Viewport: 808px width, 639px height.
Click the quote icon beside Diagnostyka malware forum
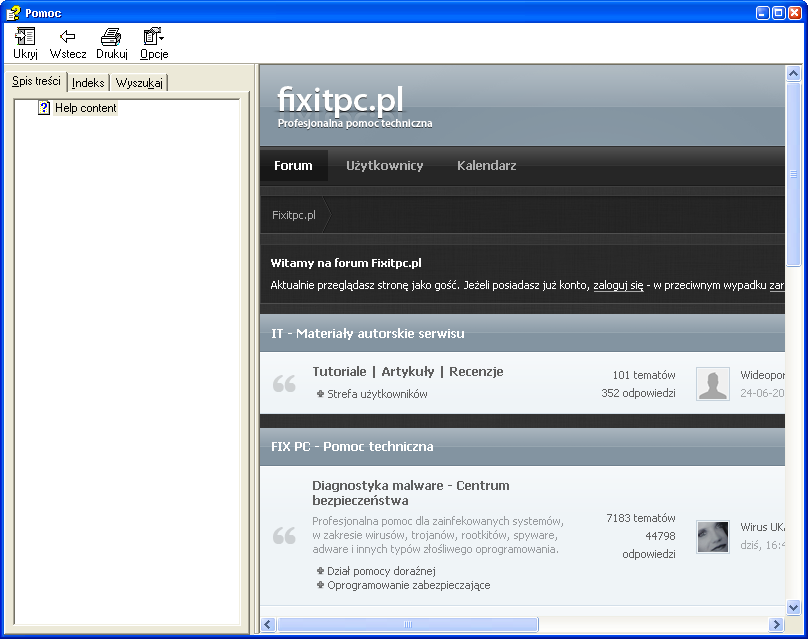click(x=284, y=536)
